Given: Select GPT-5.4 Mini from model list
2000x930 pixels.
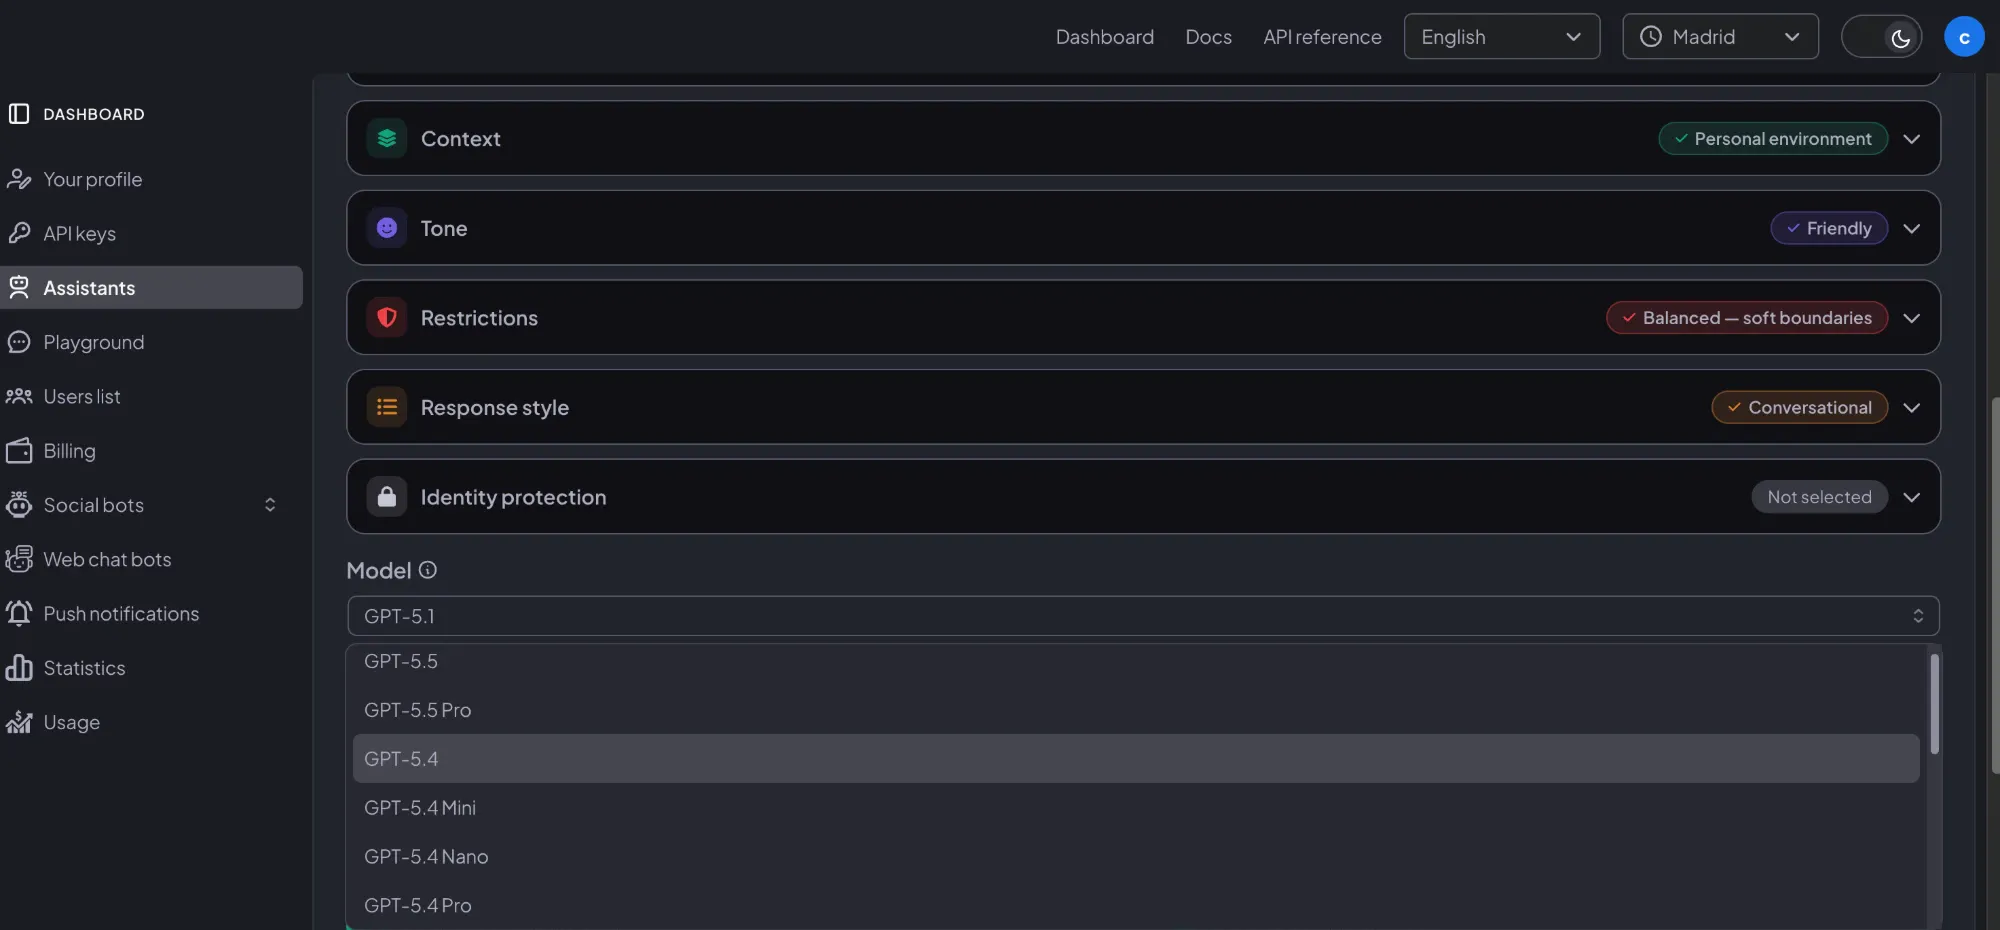Looking at the screenshot, I should point(1136,808).
